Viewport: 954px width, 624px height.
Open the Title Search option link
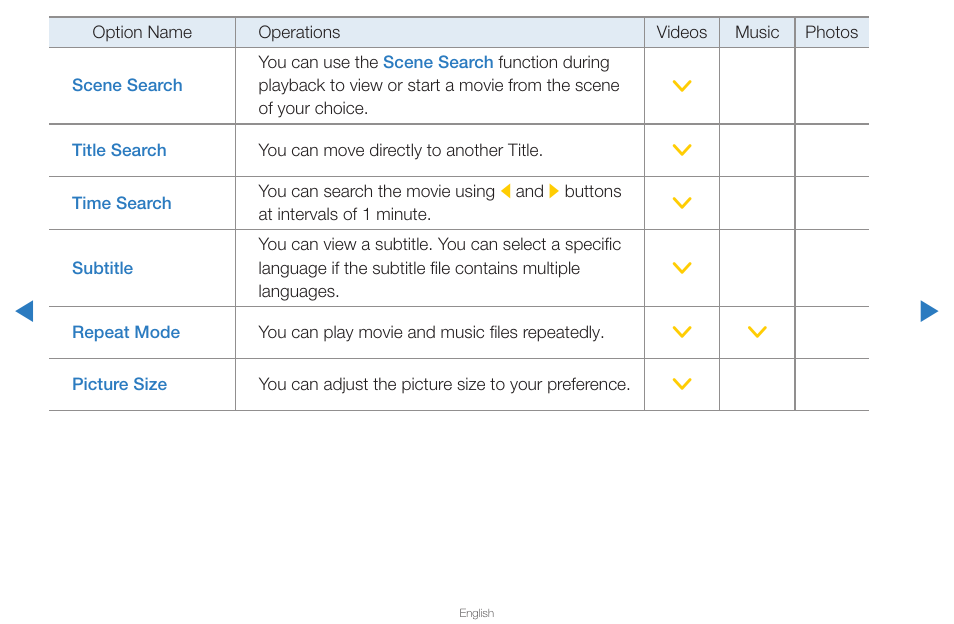pyautogui.click(x=119, y=150)
